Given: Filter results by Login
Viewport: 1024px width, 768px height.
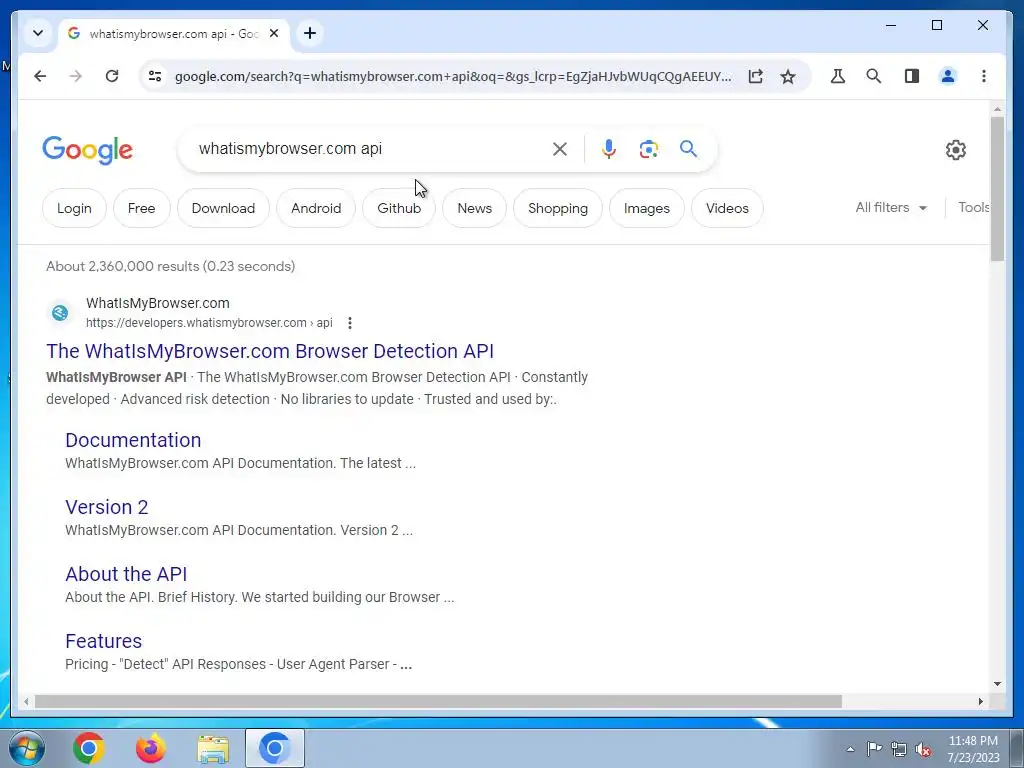Looking at the screenshot, I should [x=74, y=208].
